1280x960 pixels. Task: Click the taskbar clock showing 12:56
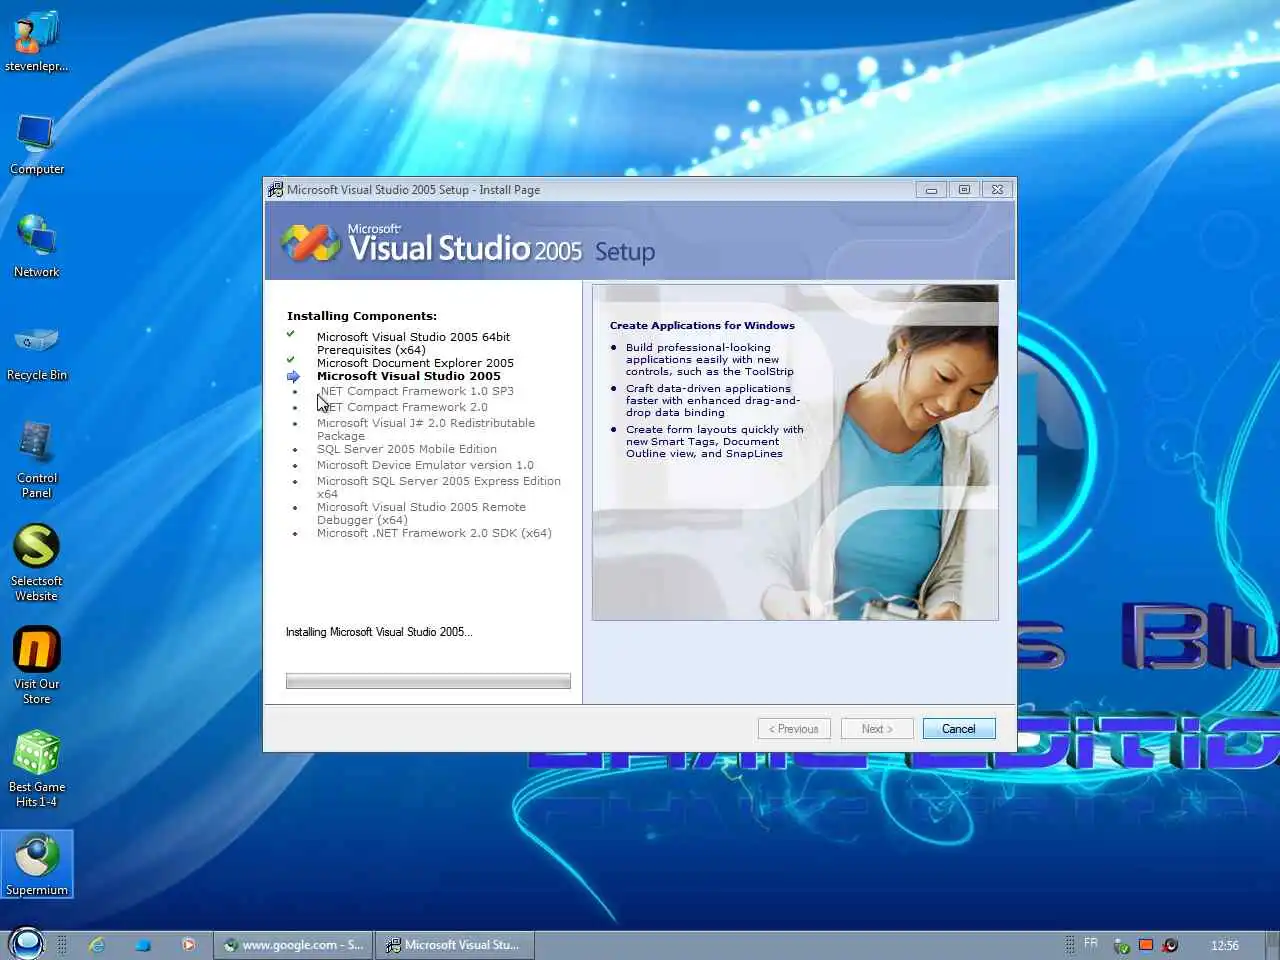coord(1224,945)
